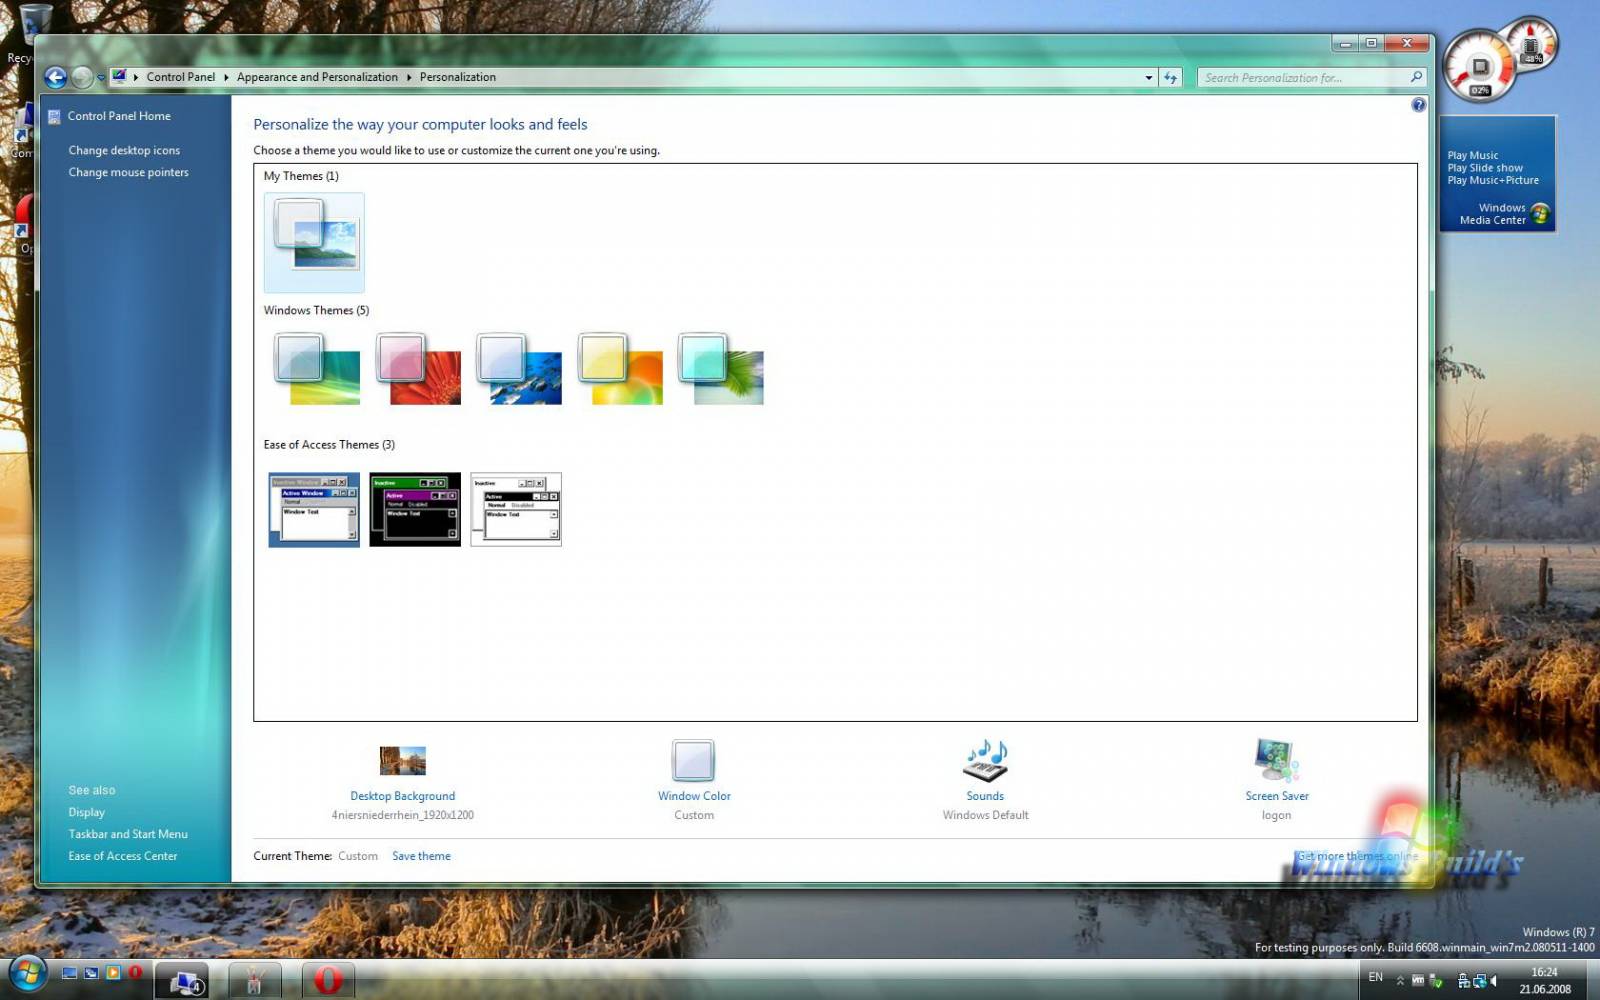Click Play Music+Picture in Media Center gadget
Image resolution: width=1600 pixels, height=1000 pixels.
click(x=1493, y=180)
